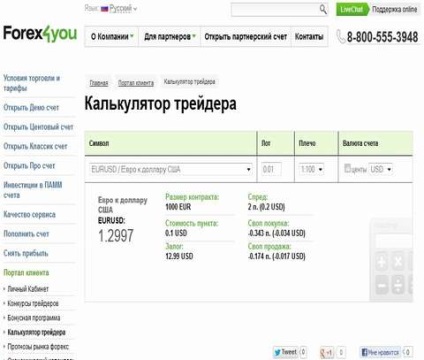This screenshot has width=424, height=360.
Task: Click pip value 0.1 USD
Action: (x=176, y=233)
